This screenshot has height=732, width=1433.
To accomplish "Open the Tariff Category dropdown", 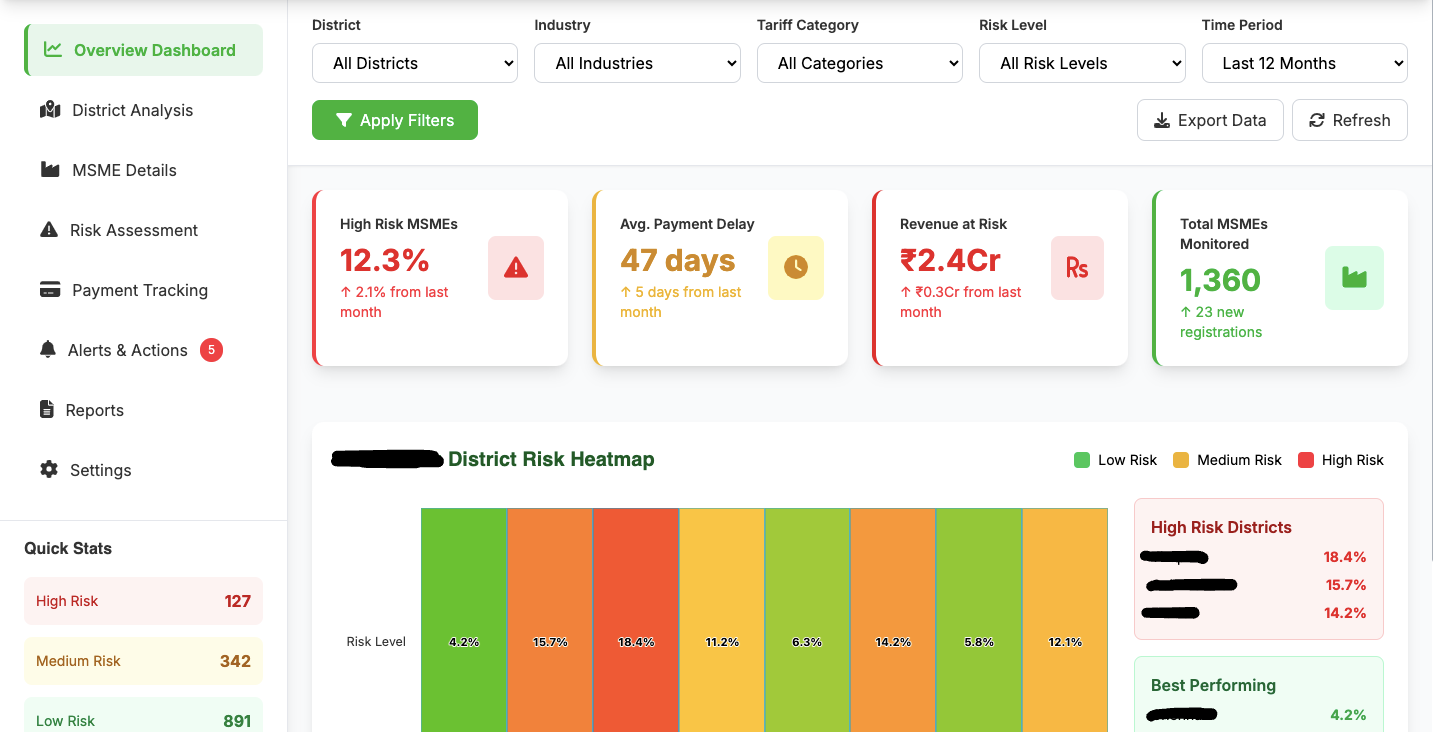I will coord(859,63).
